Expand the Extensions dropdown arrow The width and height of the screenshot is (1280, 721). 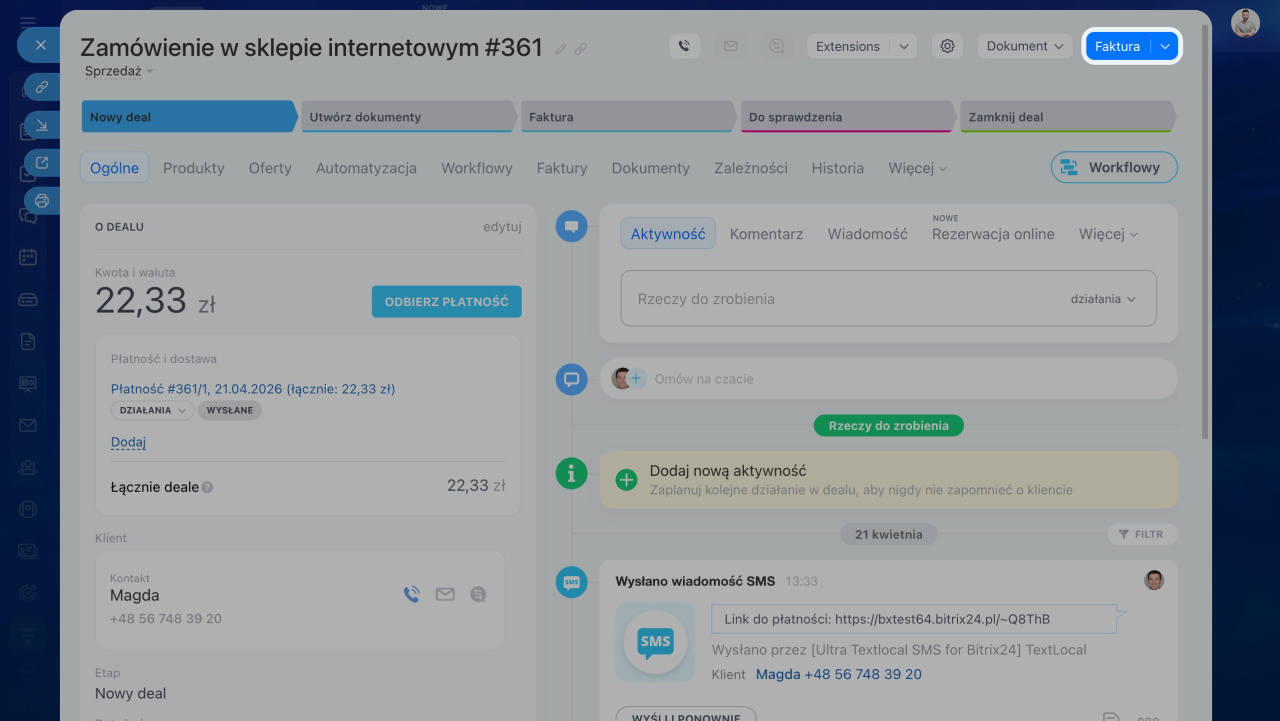[903, 47]
